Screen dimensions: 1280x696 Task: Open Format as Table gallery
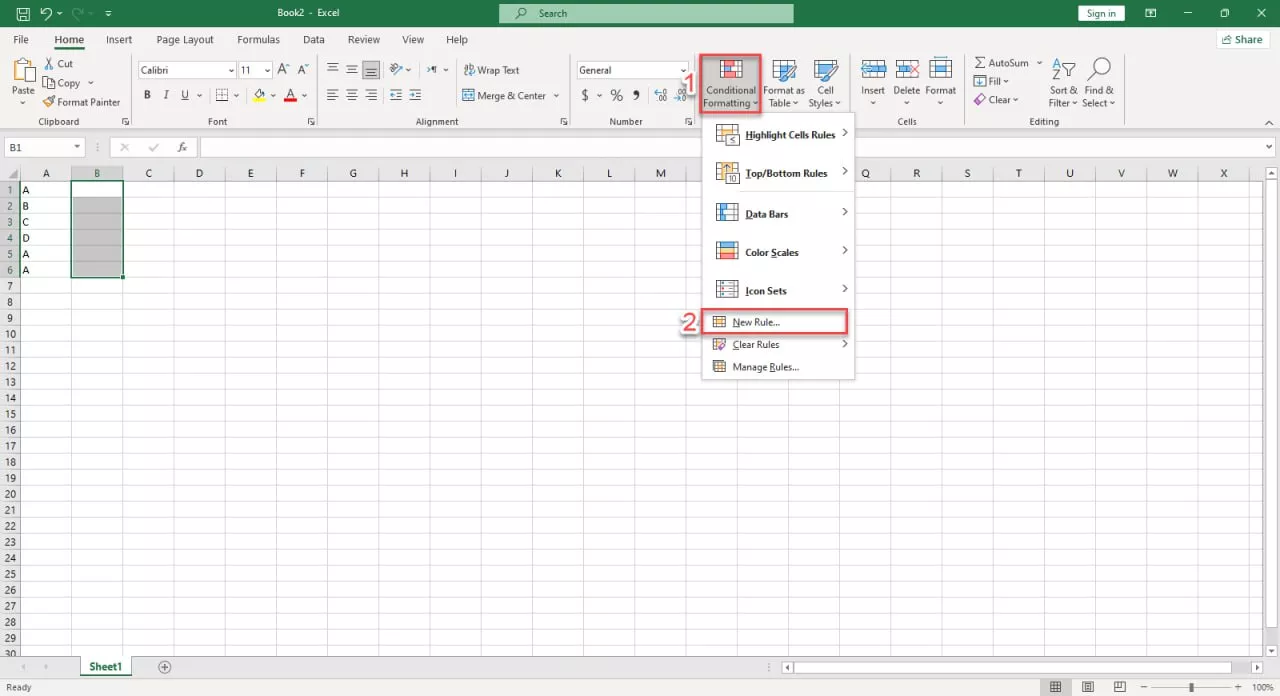tap(784, 83)
